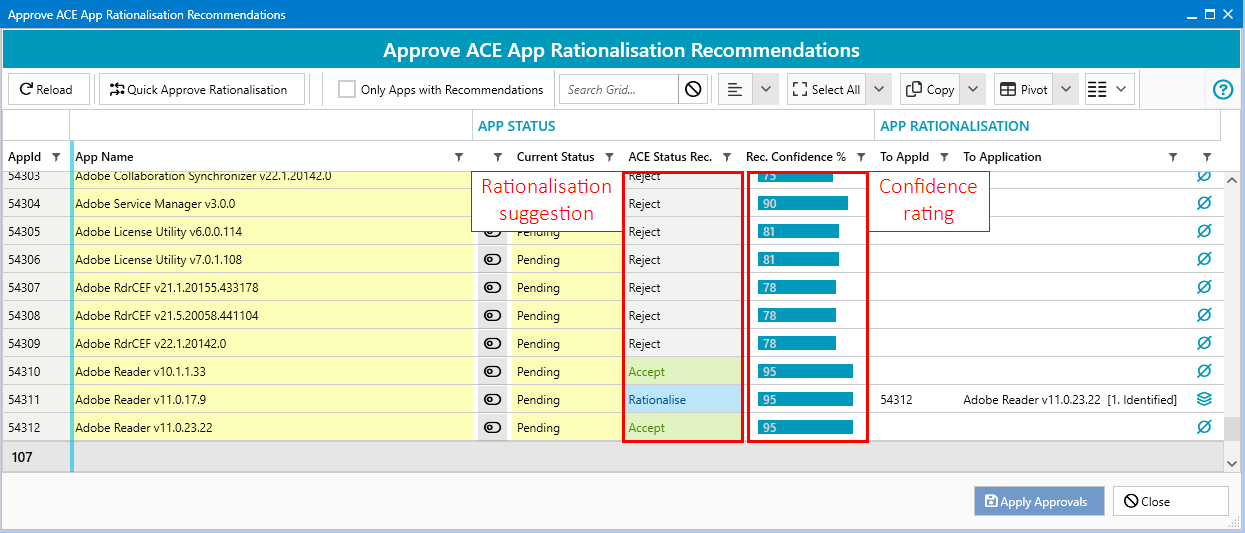The width and height of the screenshot is (1245, 533).
Task: Expand the Copy dropdown arrow
Action: [973, 89]
